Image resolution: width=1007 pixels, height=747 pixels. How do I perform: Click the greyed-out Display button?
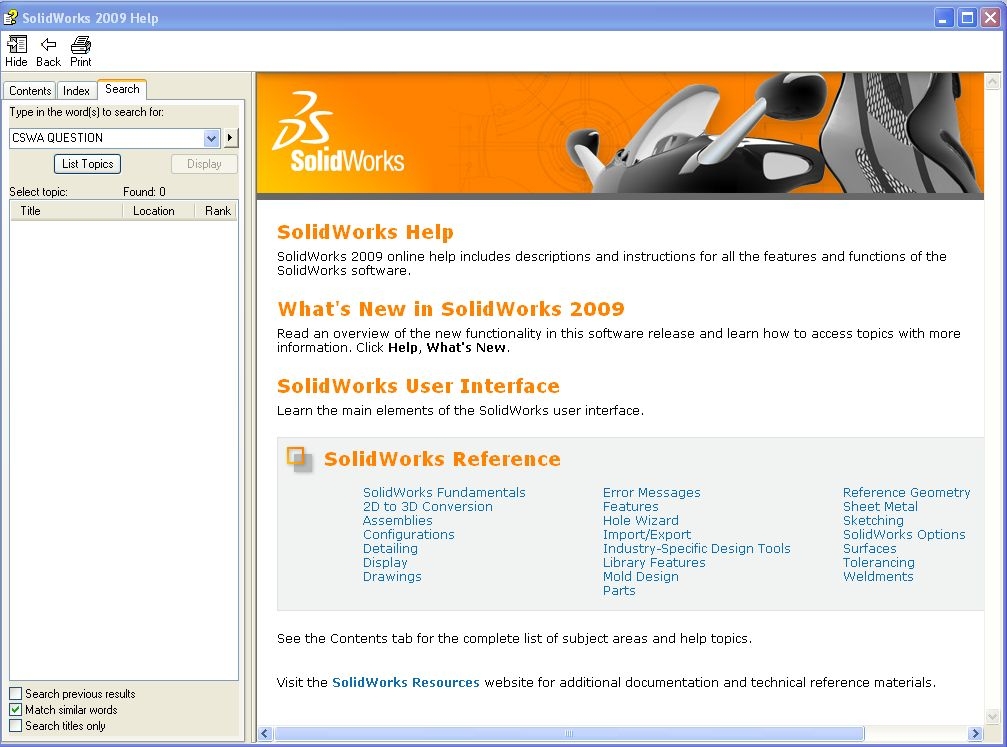click(204, 164)
